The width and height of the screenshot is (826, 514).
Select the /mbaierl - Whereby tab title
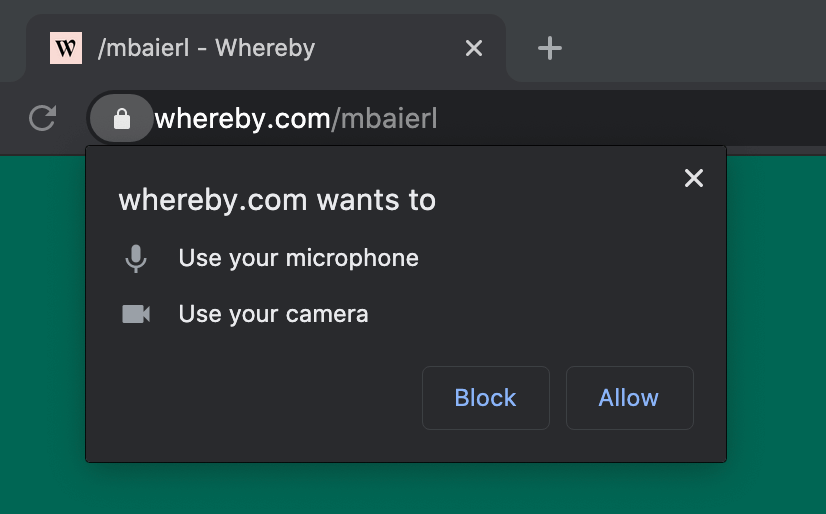tap(206, 48)
